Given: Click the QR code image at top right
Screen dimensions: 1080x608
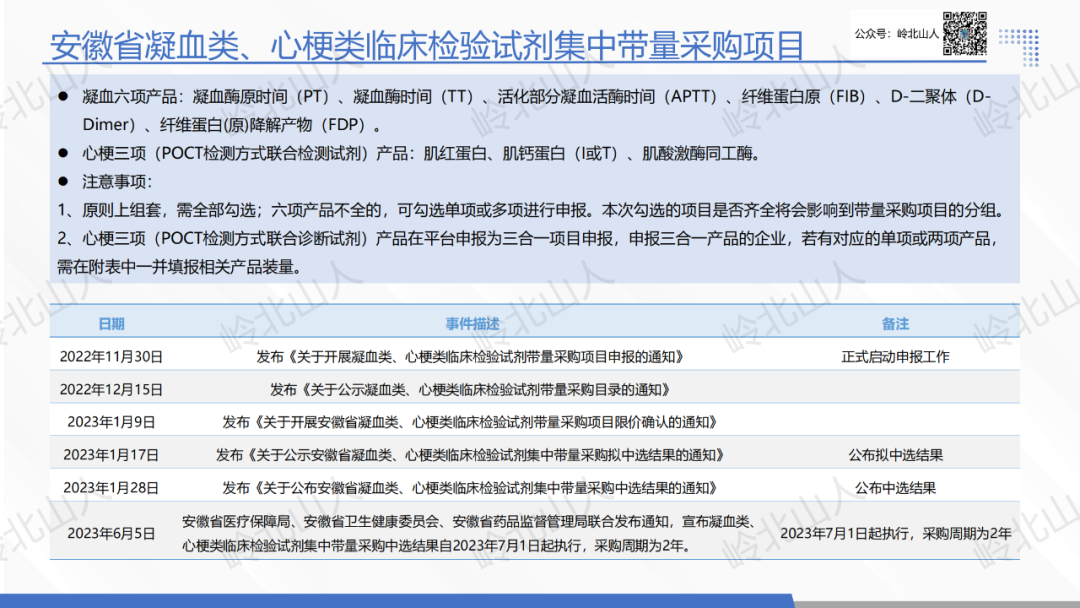Looking at the screenshot, I should (x=964, y=34).
